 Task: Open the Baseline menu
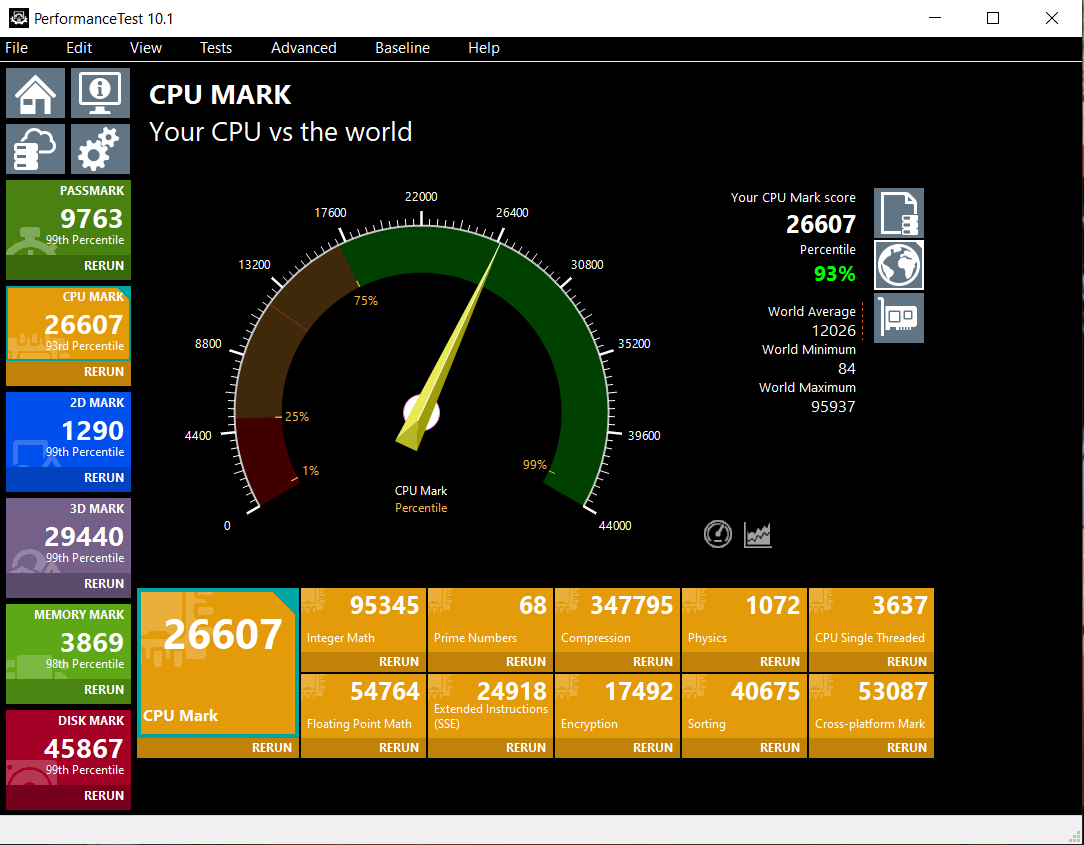pyautogui.click(x=402, y=48)
